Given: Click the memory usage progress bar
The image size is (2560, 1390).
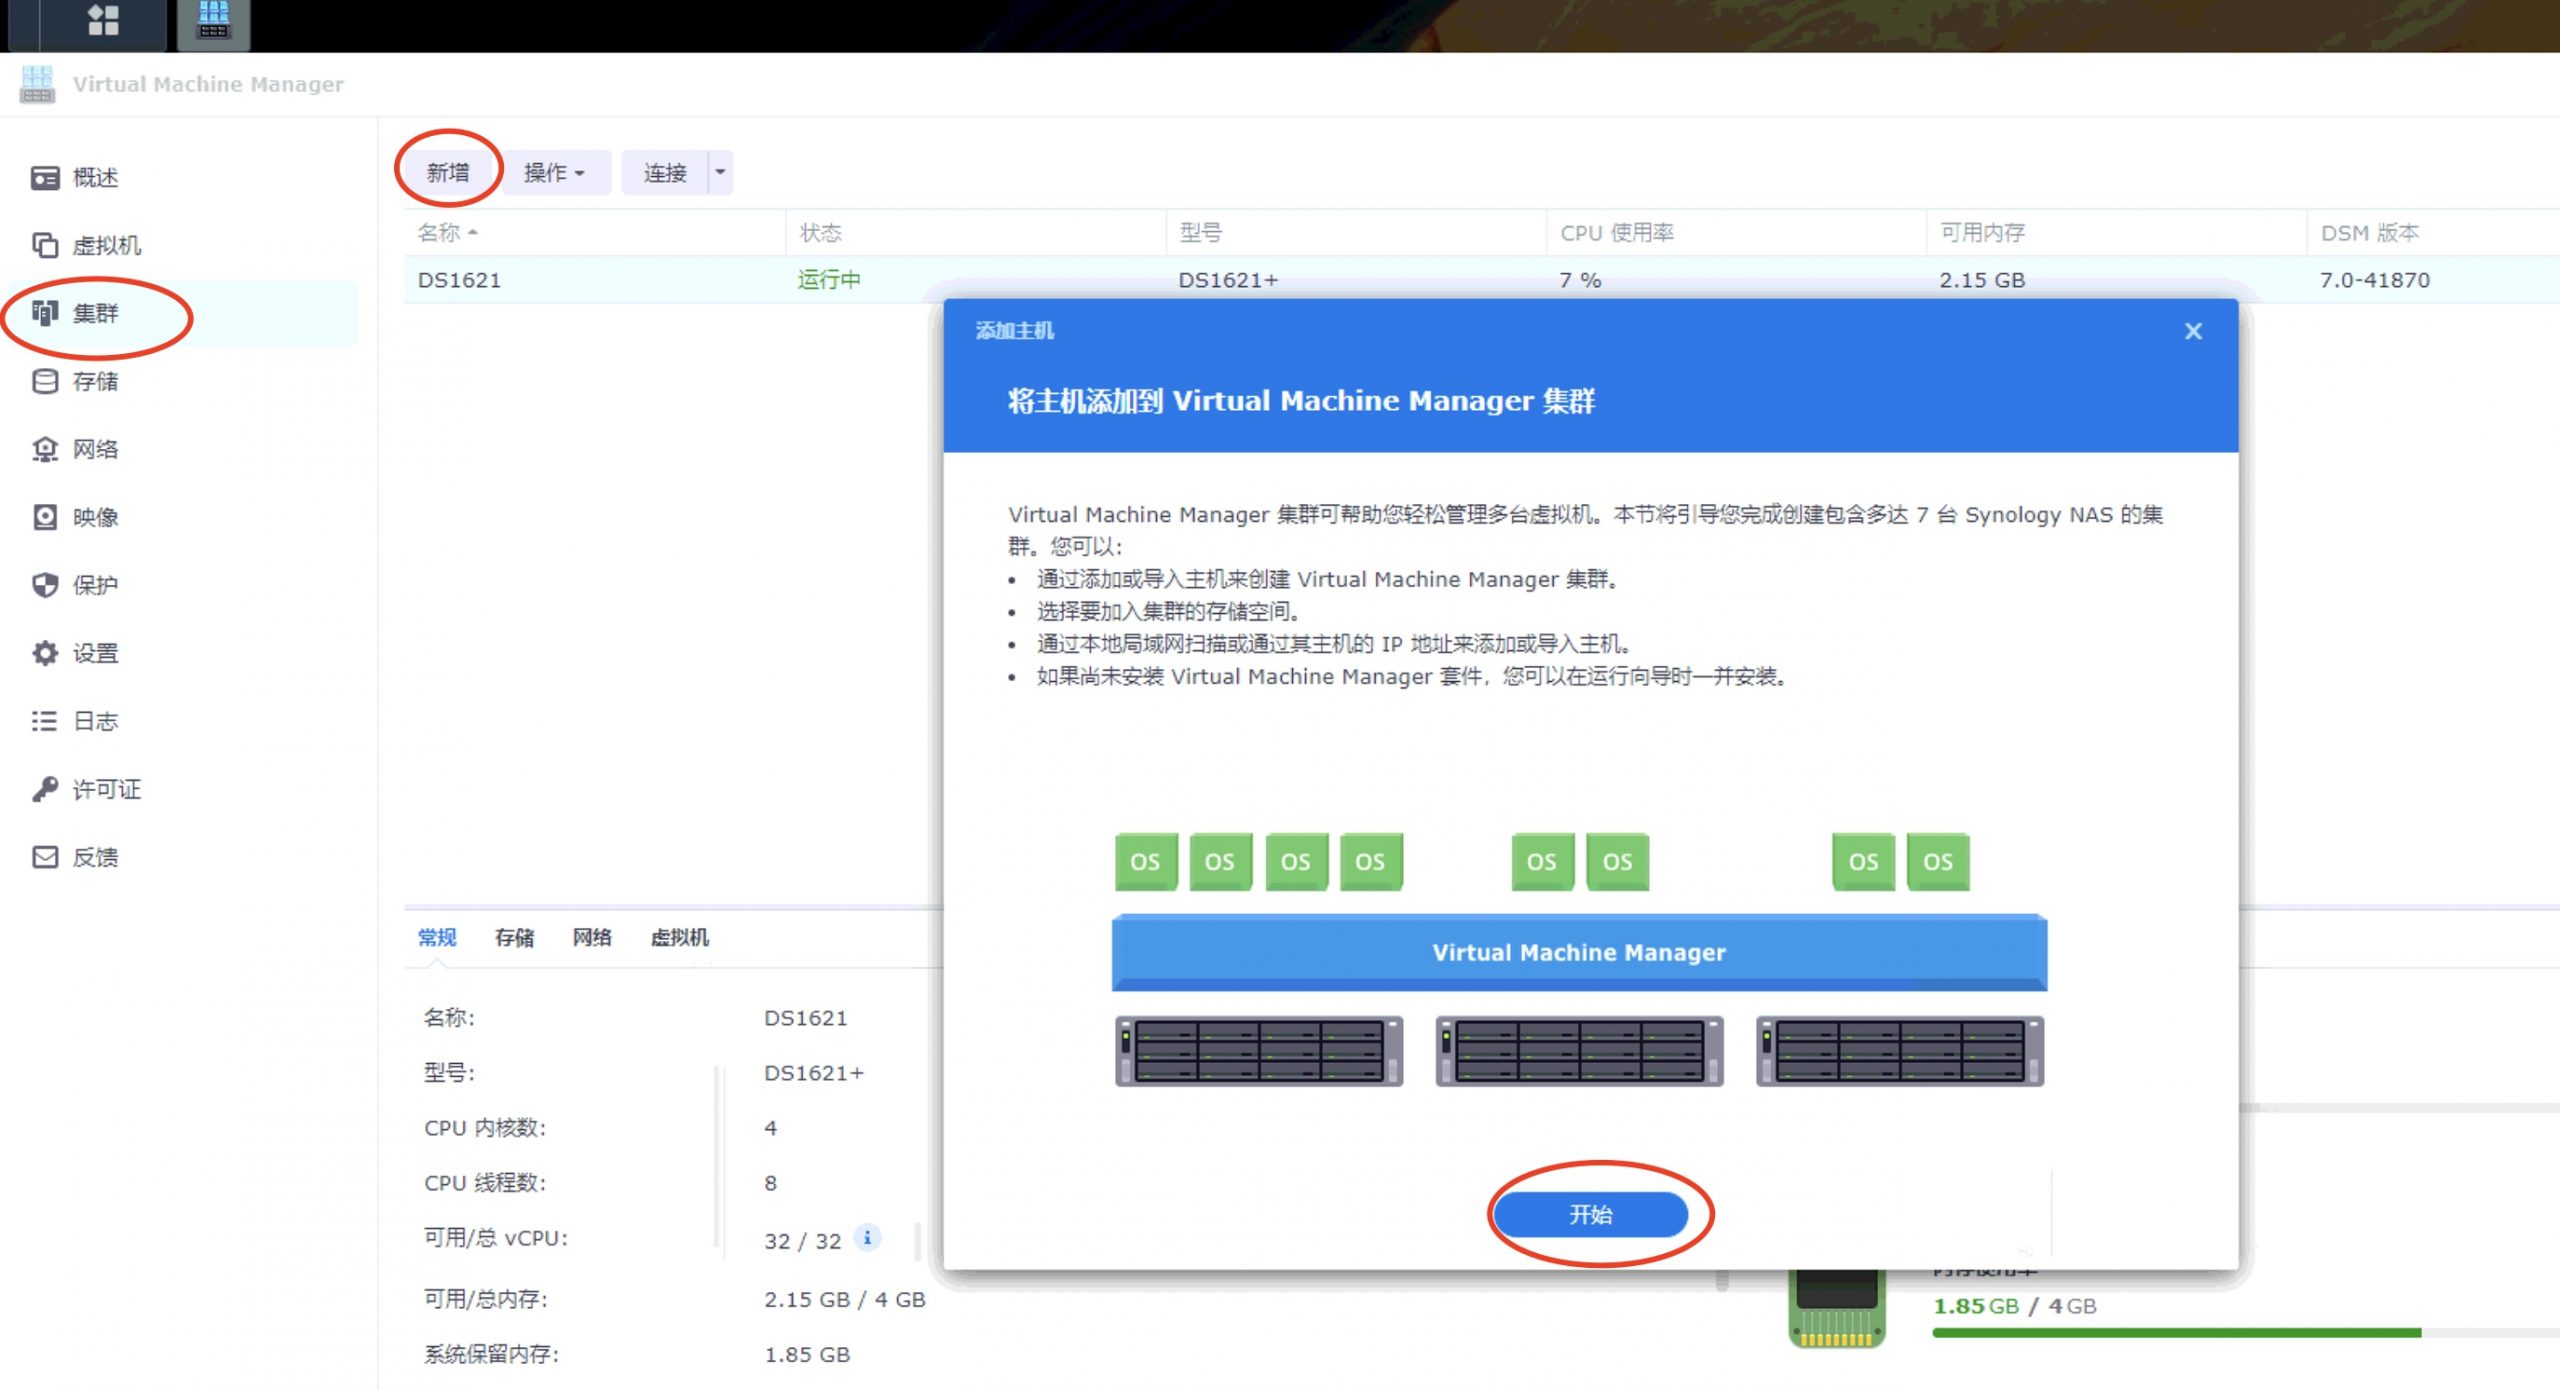Looking at the screenshot, I should 2246,1333.
